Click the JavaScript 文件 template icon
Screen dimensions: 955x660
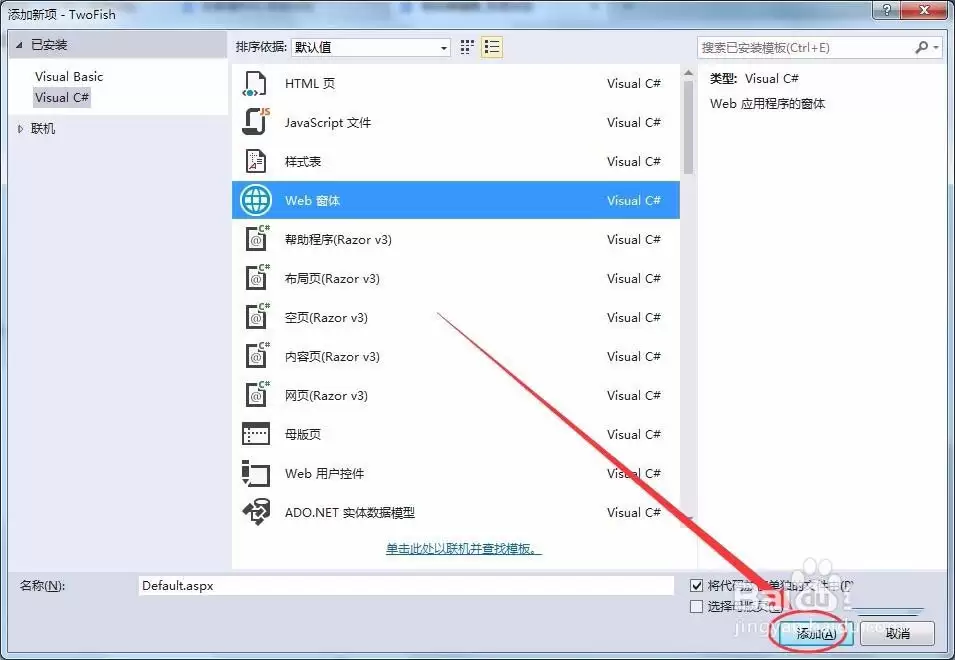pos(255,122)
